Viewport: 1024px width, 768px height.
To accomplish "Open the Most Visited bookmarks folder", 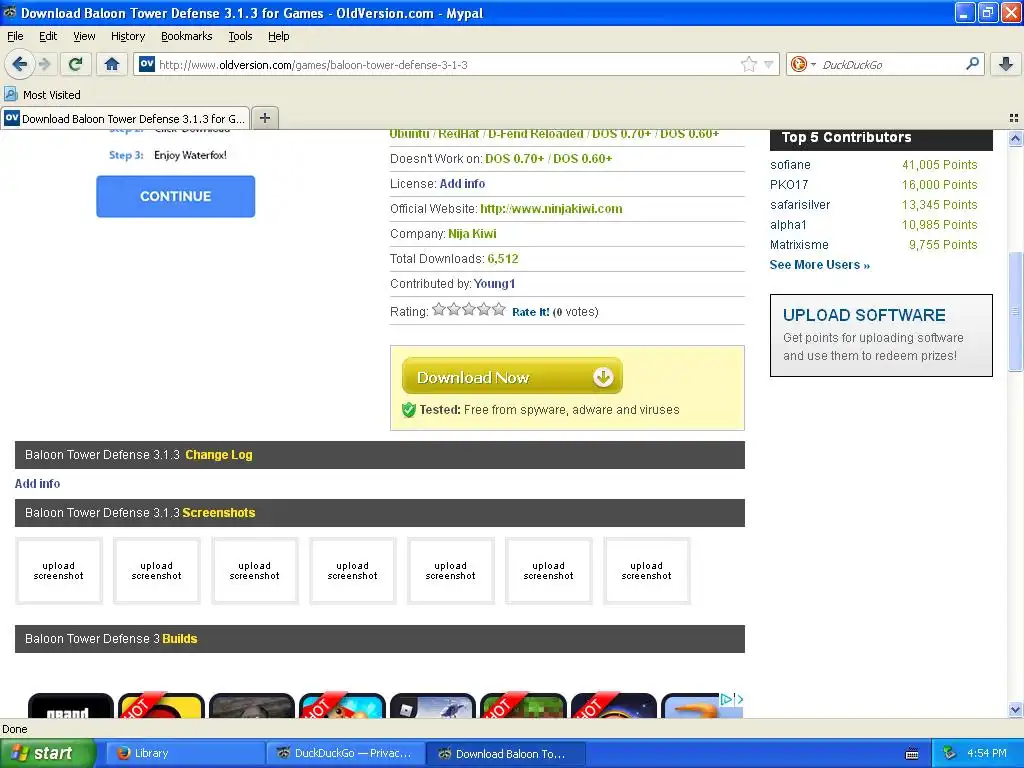I will click(x=42, y=95).
